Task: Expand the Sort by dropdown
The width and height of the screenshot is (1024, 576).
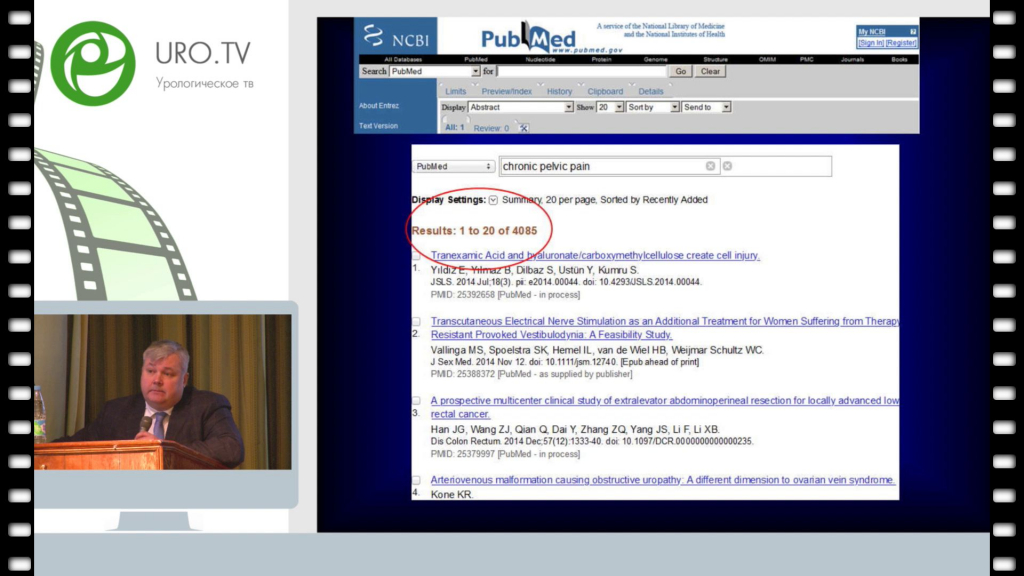Action: coord(652,107)
